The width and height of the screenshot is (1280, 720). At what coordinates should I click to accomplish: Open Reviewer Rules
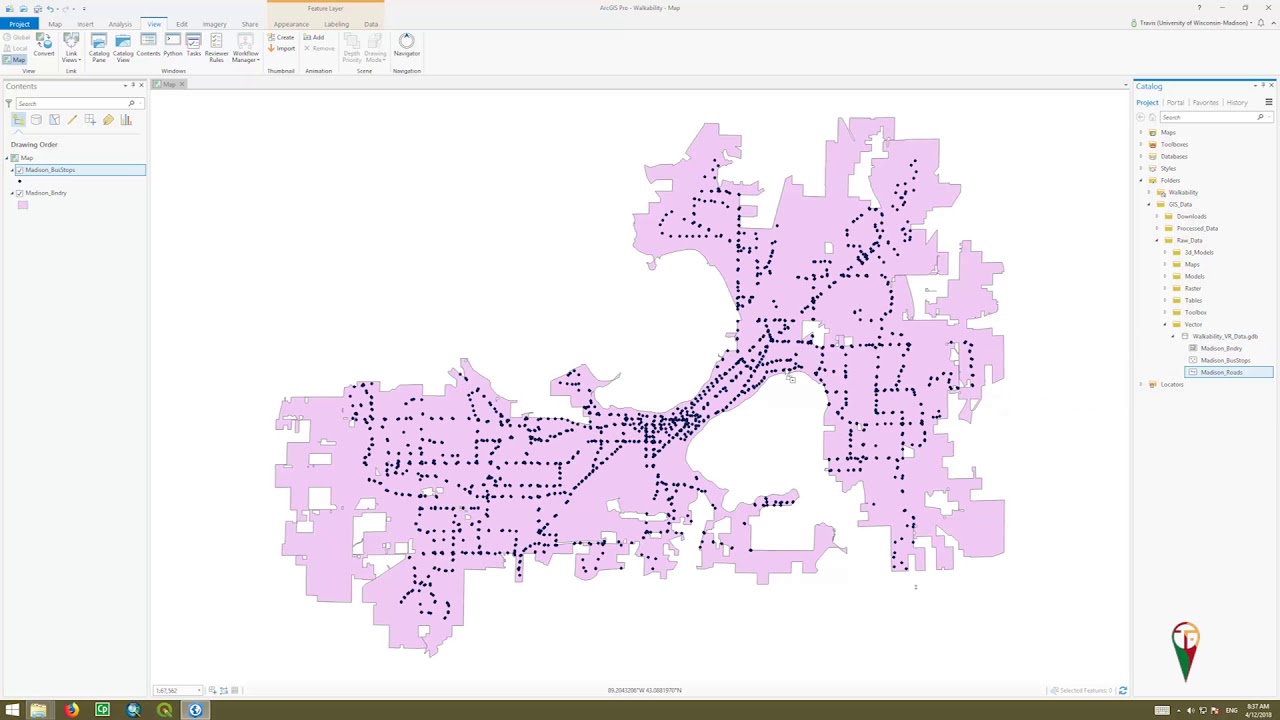[216, 47]
